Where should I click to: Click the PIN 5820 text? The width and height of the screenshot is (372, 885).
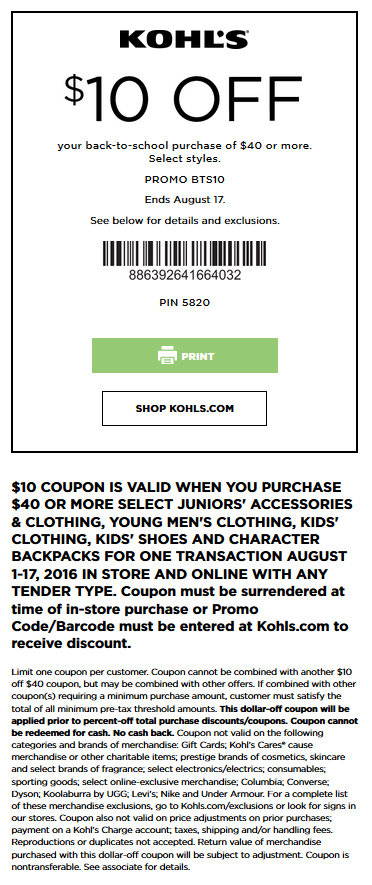point(185,303)
